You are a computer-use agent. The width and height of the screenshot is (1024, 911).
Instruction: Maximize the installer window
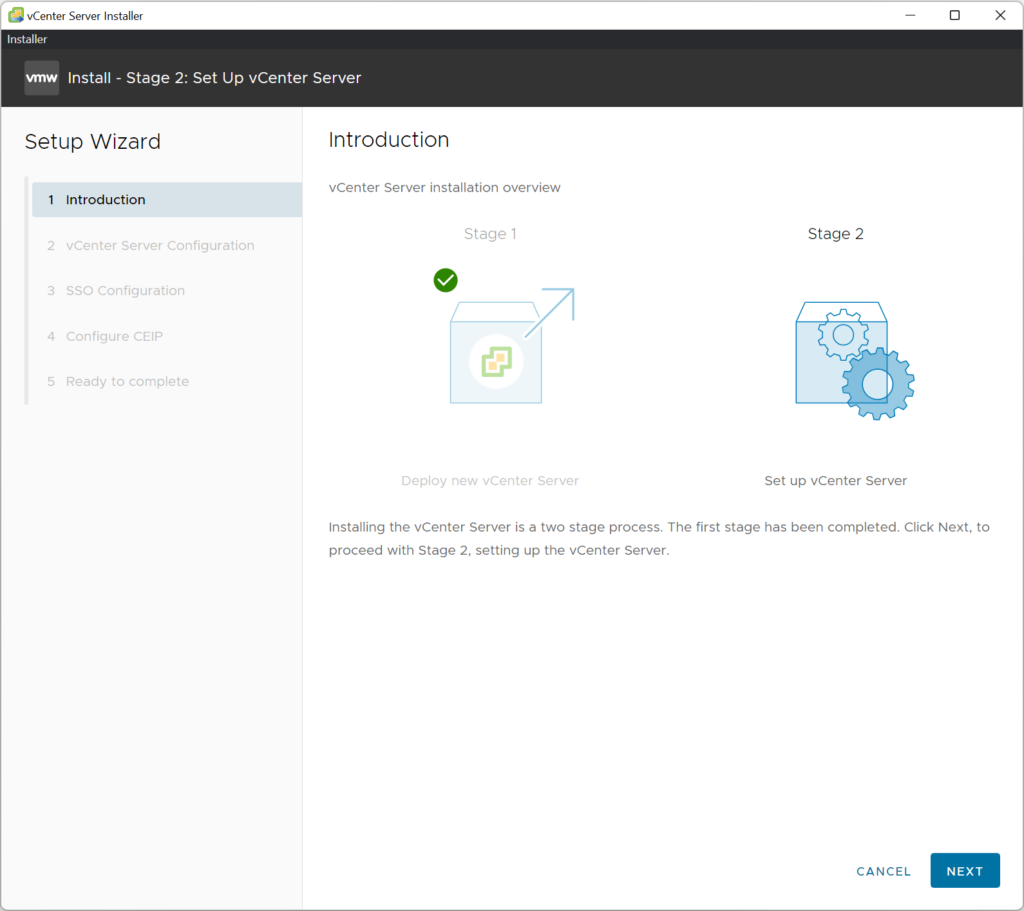pyautogui.click(x=955, y=15)
